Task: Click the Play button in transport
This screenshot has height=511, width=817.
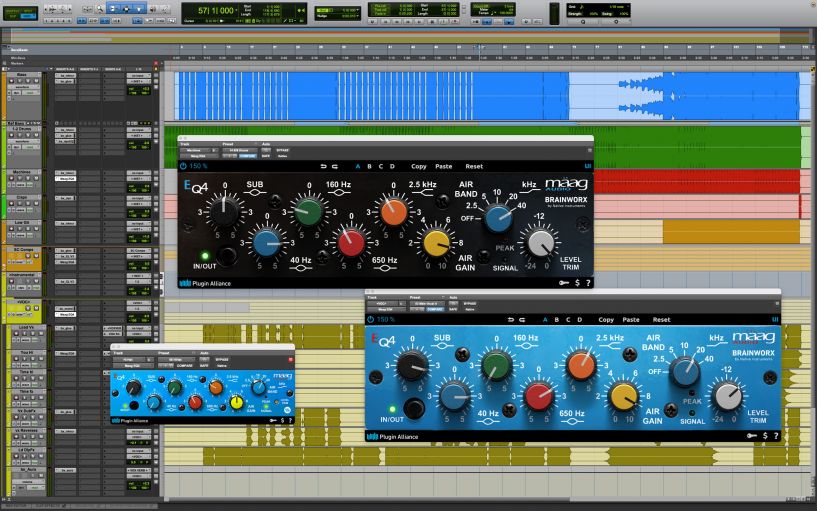Action: tap(442, 21)
